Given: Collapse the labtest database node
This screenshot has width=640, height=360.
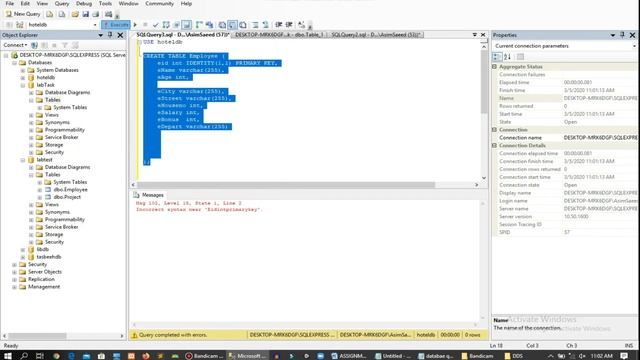Looking at the screenshot, I should point(23,160).
